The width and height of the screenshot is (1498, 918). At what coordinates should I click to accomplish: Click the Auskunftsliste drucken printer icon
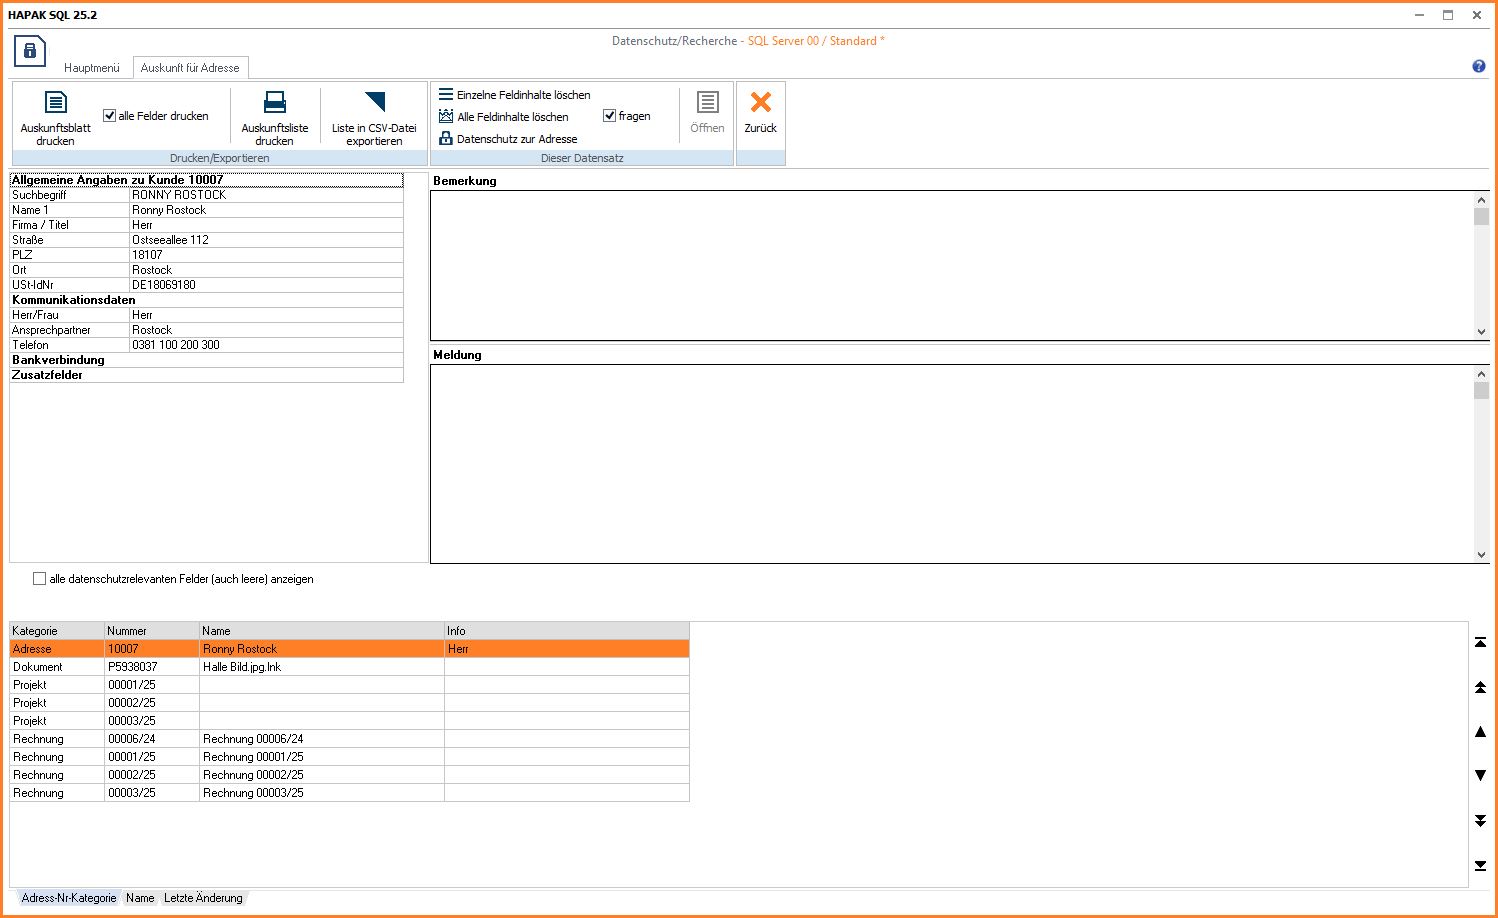(274, 103)
